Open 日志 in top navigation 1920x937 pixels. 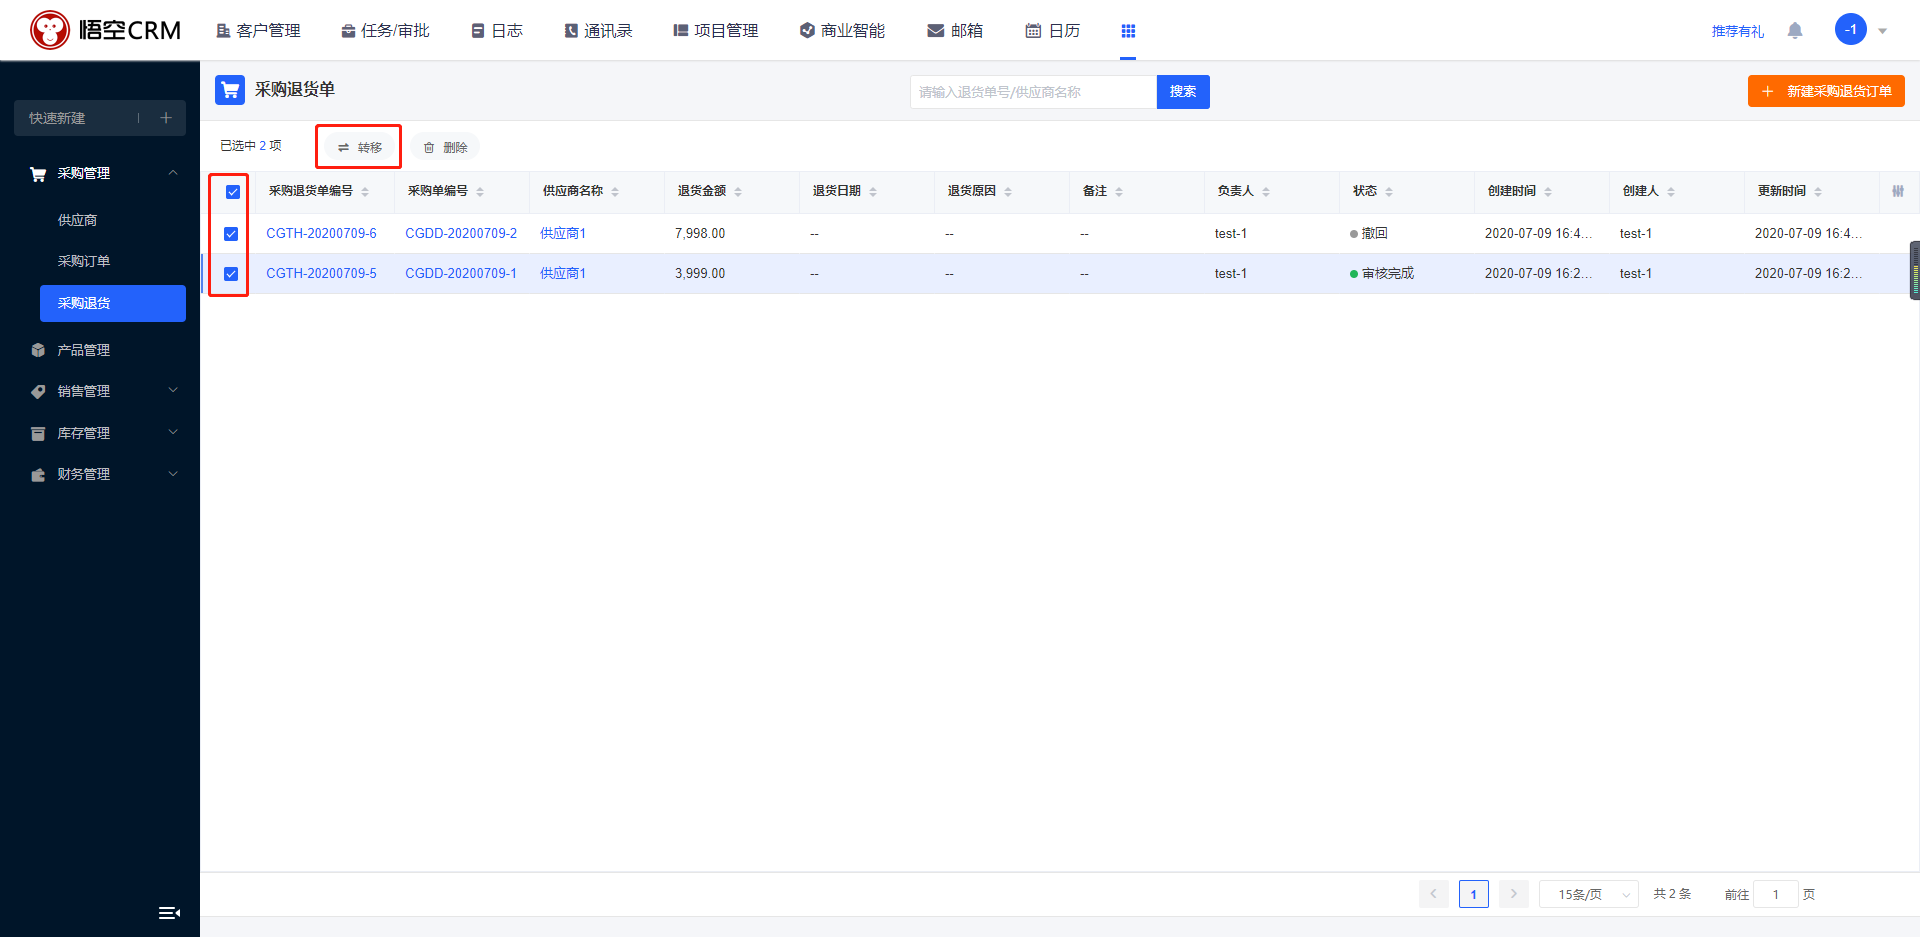(x=497, y=31)
